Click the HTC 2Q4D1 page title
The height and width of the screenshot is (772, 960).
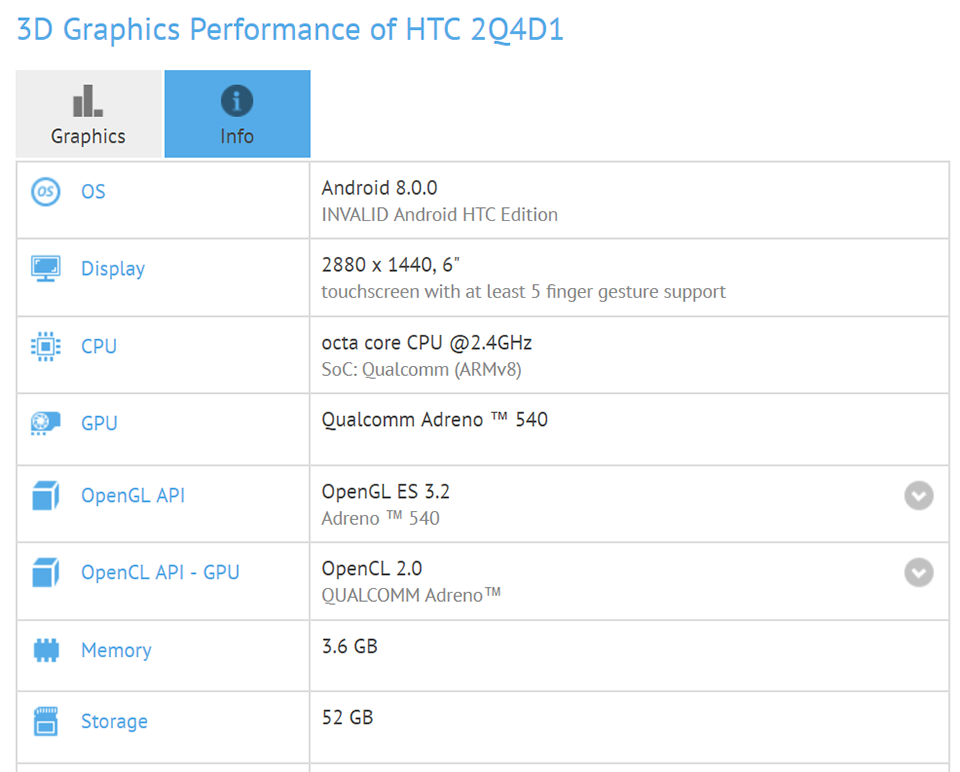(288, 29)
